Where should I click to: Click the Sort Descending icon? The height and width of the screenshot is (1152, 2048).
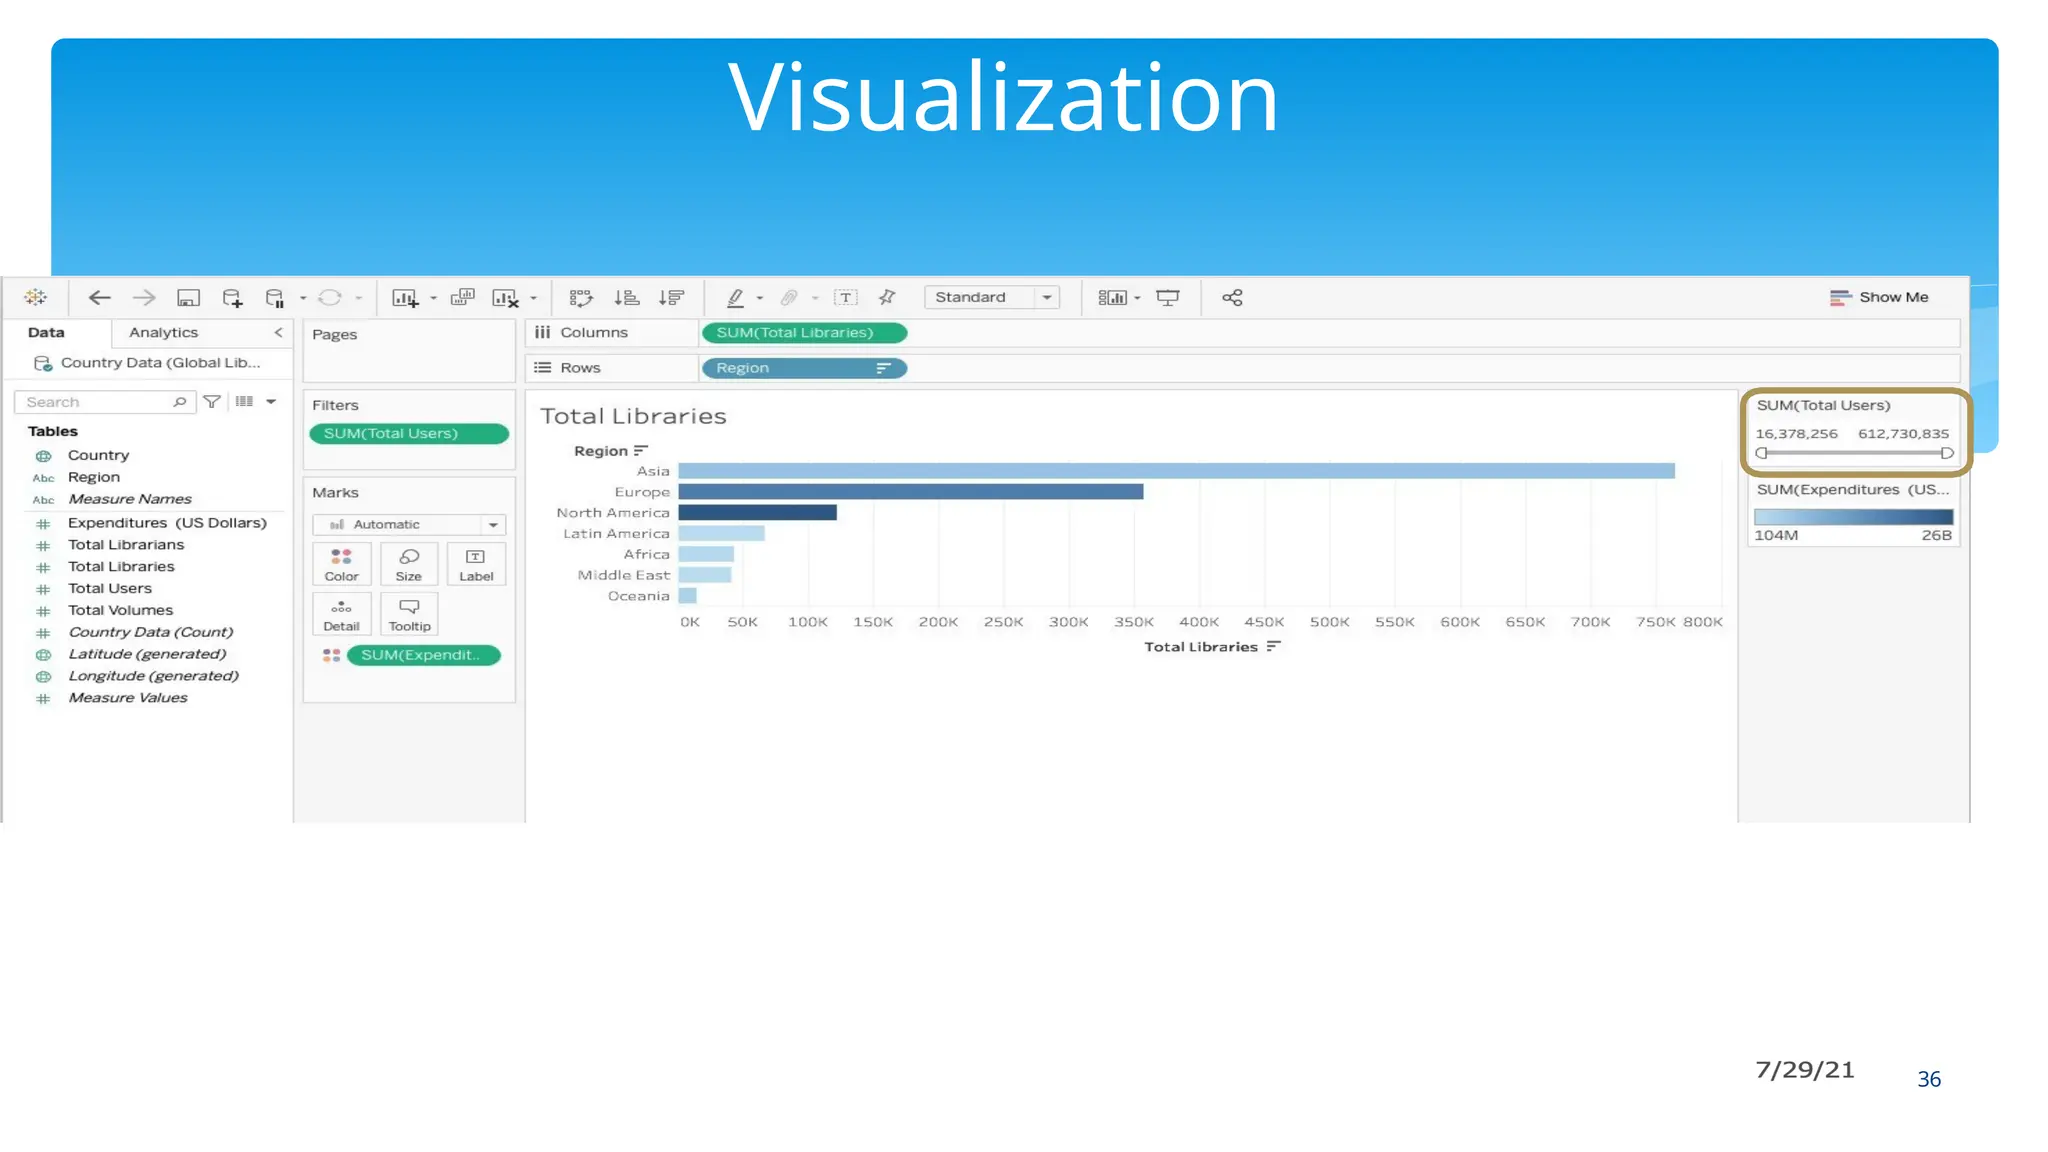671,298
